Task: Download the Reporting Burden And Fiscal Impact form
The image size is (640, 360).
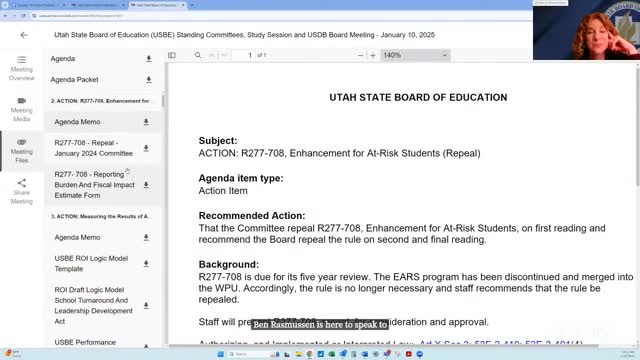Action: (x=146, y=185)
